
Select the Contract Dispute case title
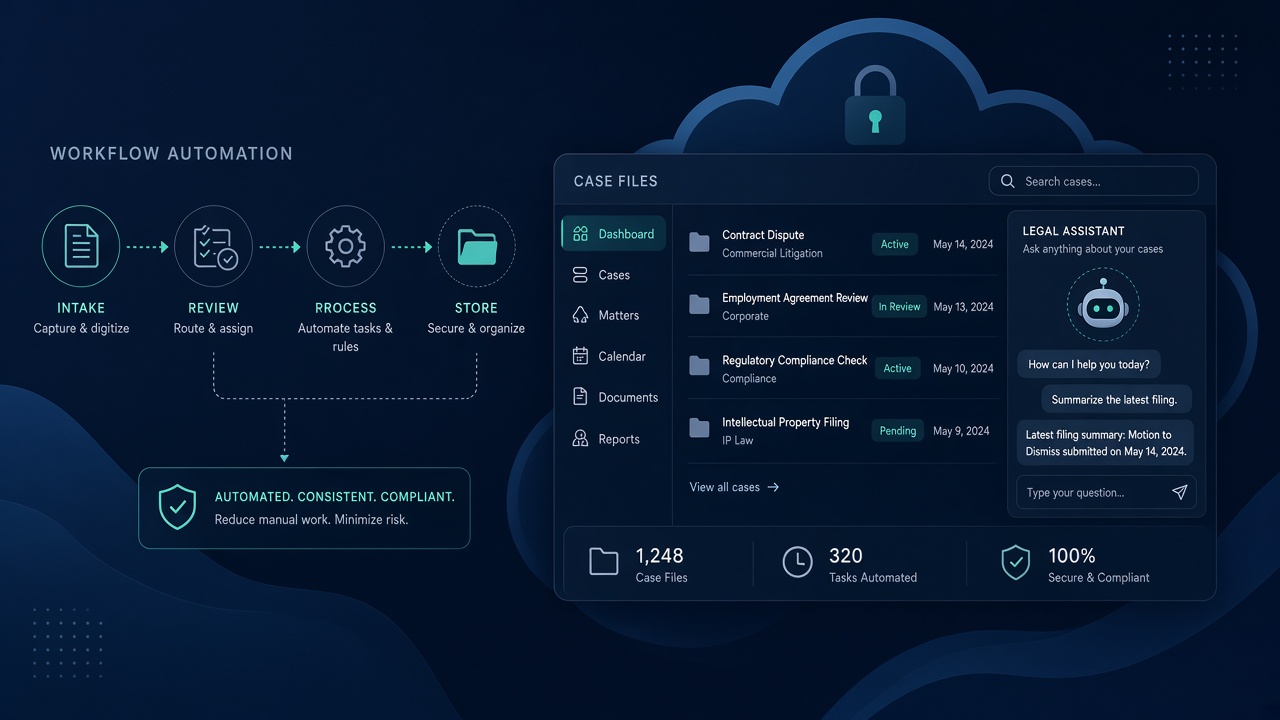click(x=763, y=235)
